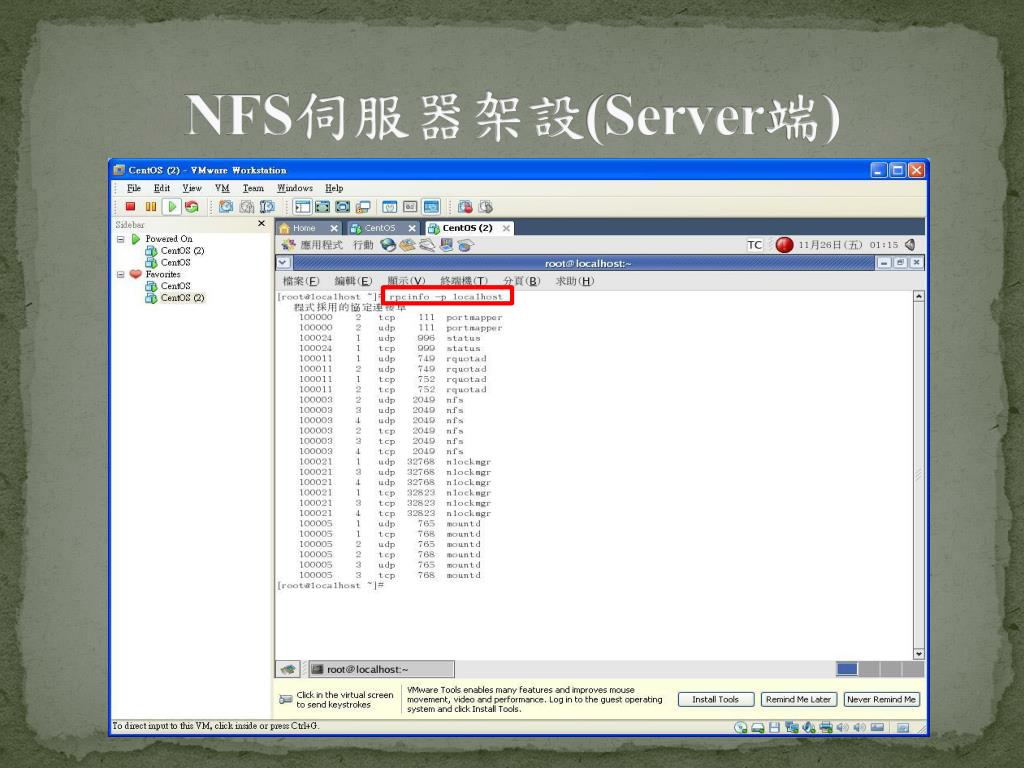Launch the spreadsheet panel icon
Screen dimensions: 1024x768
pyautogui.click(x=466, y=246)
